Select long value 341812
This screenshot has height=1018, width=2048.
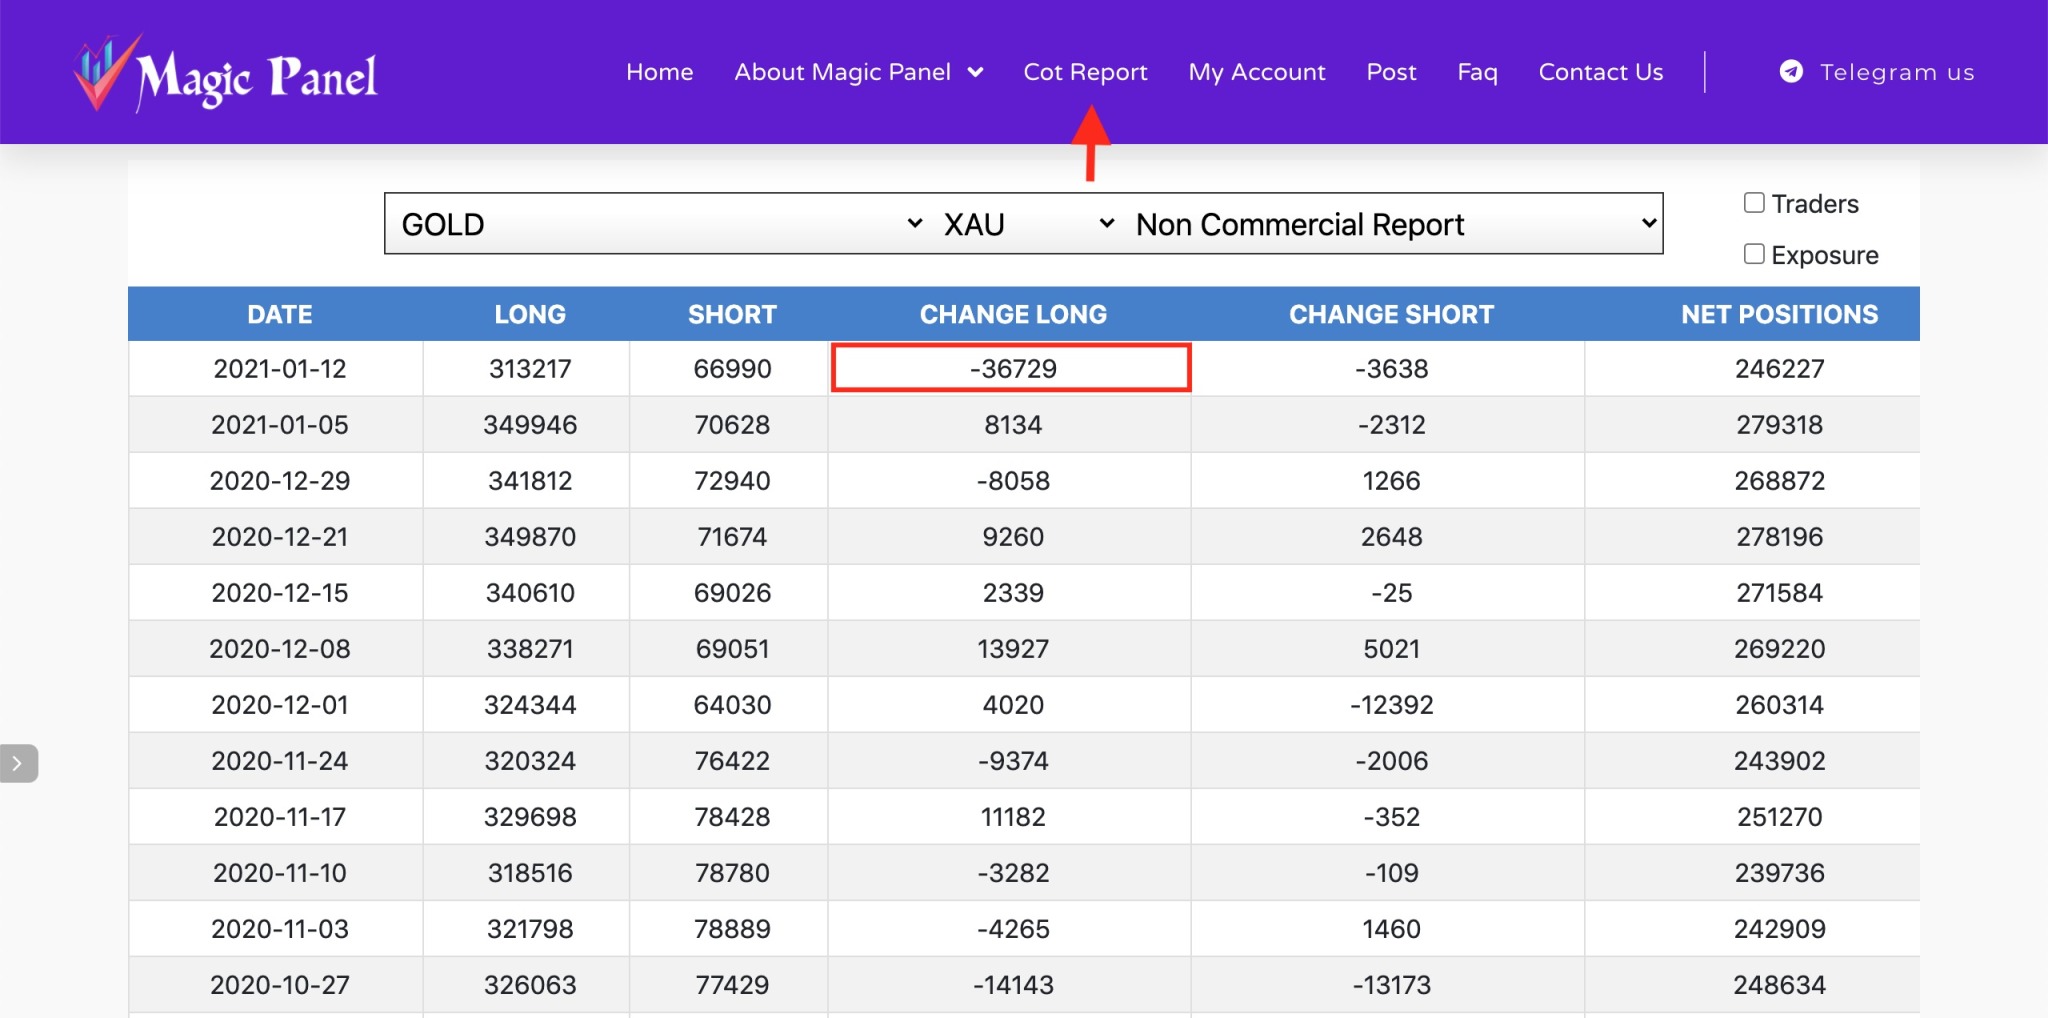click(x=530, y=481)
